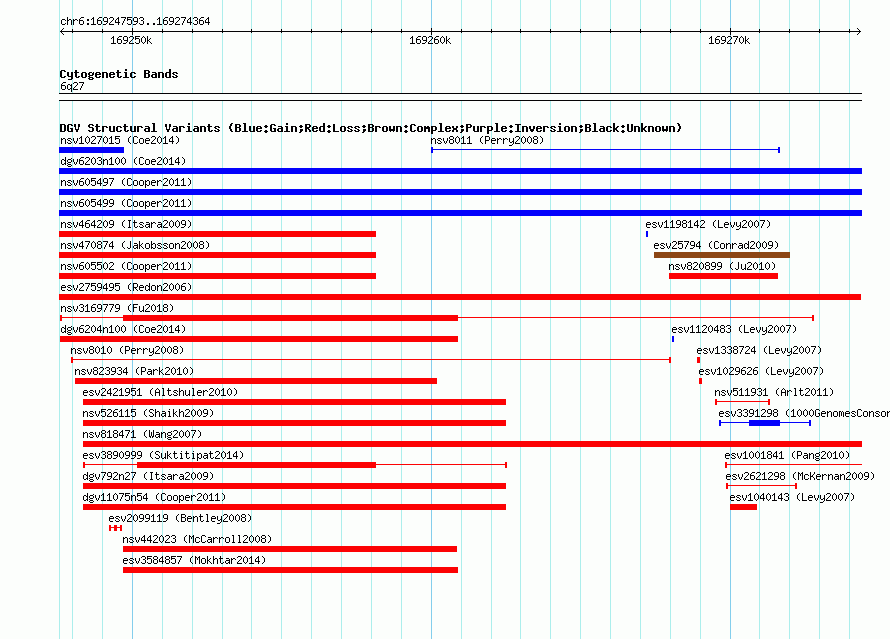Open esv1198142 (Levy2007) label
890x639 pixels.
[x=708, y=224]
